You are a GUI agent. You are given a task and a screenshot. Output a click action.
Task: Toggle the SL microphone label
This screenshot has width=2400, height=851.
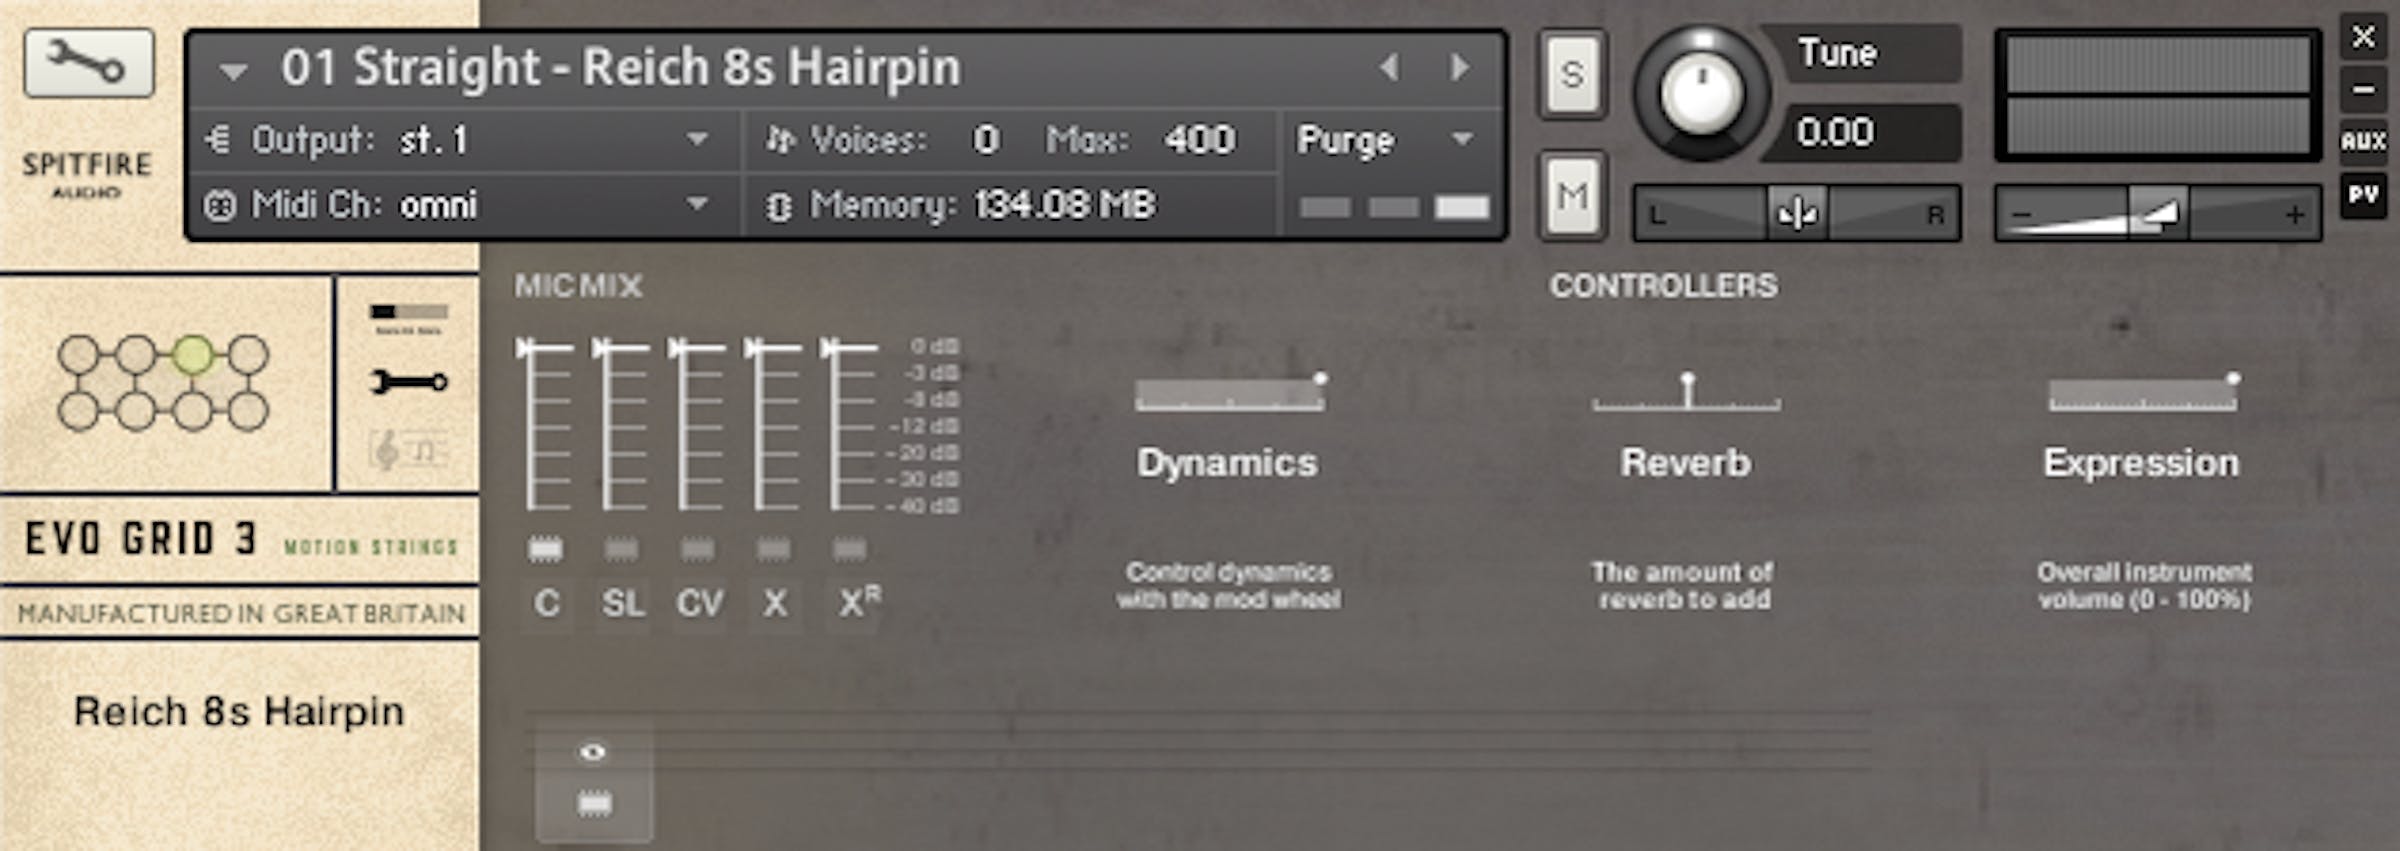(622, 603)
